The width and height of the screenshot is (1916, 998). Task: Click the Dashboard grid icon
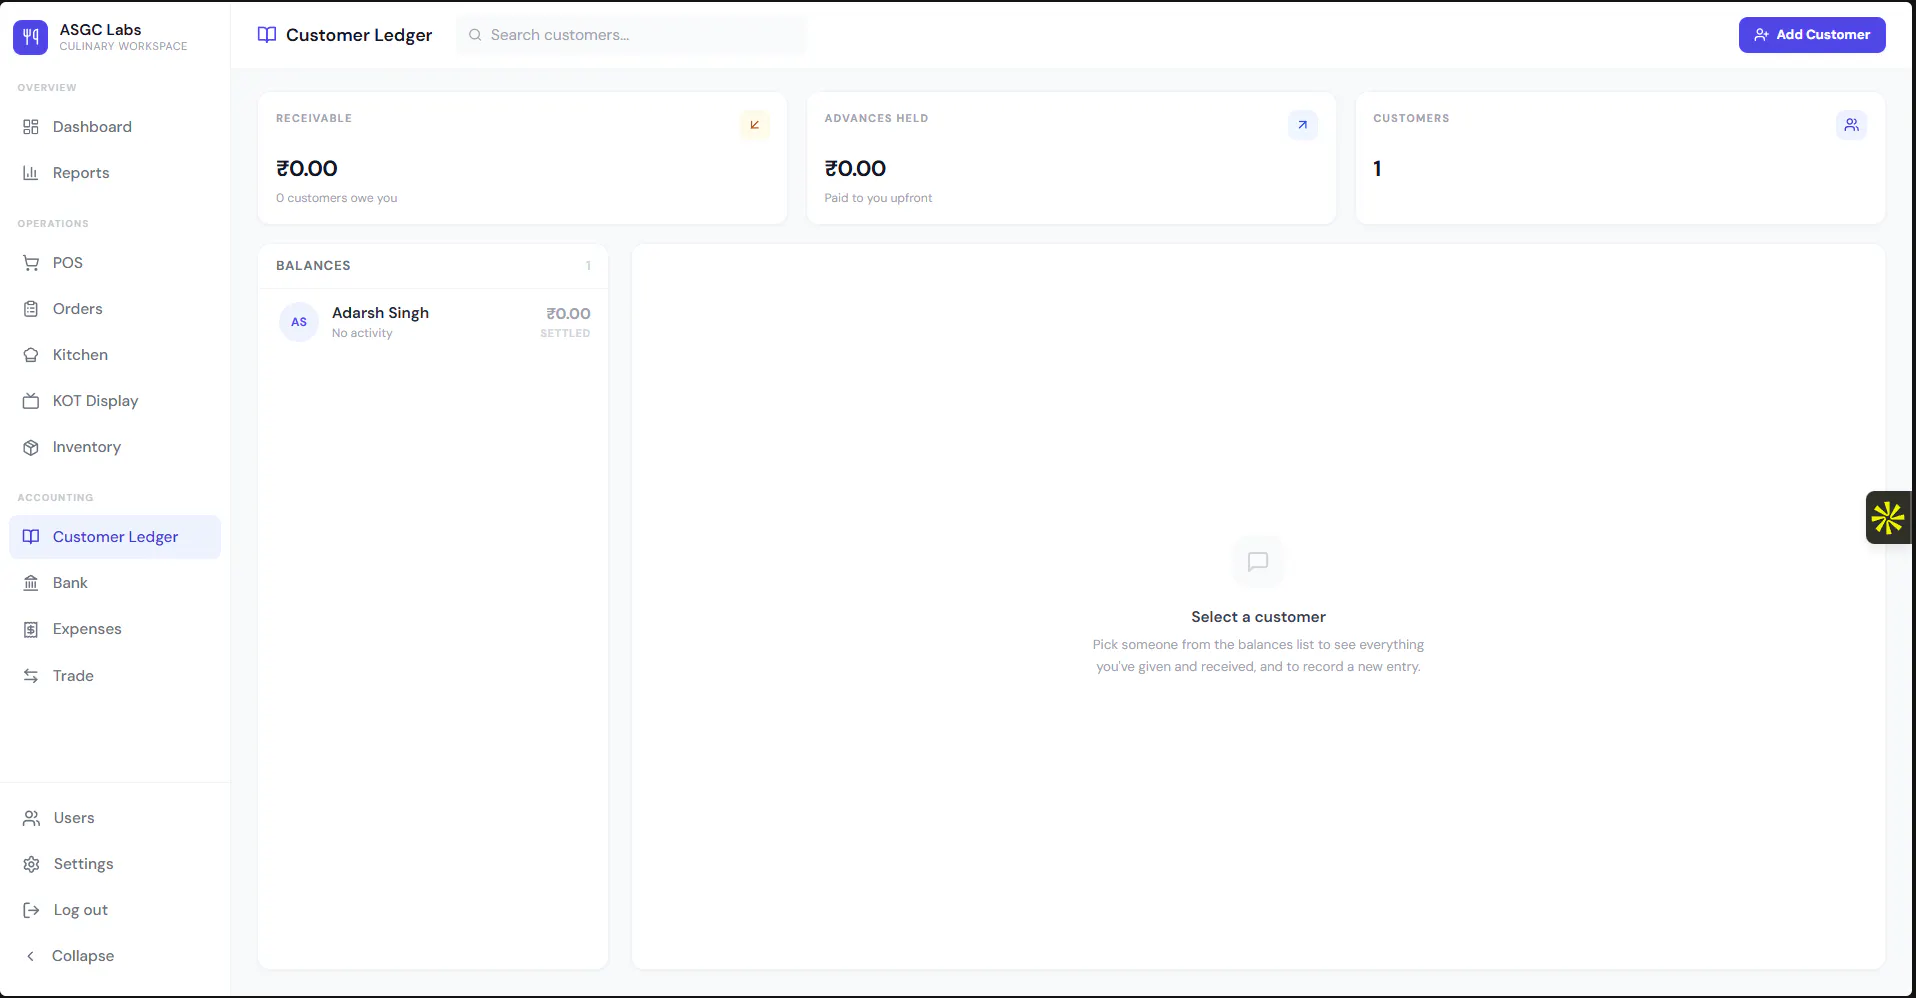point(31,127)
